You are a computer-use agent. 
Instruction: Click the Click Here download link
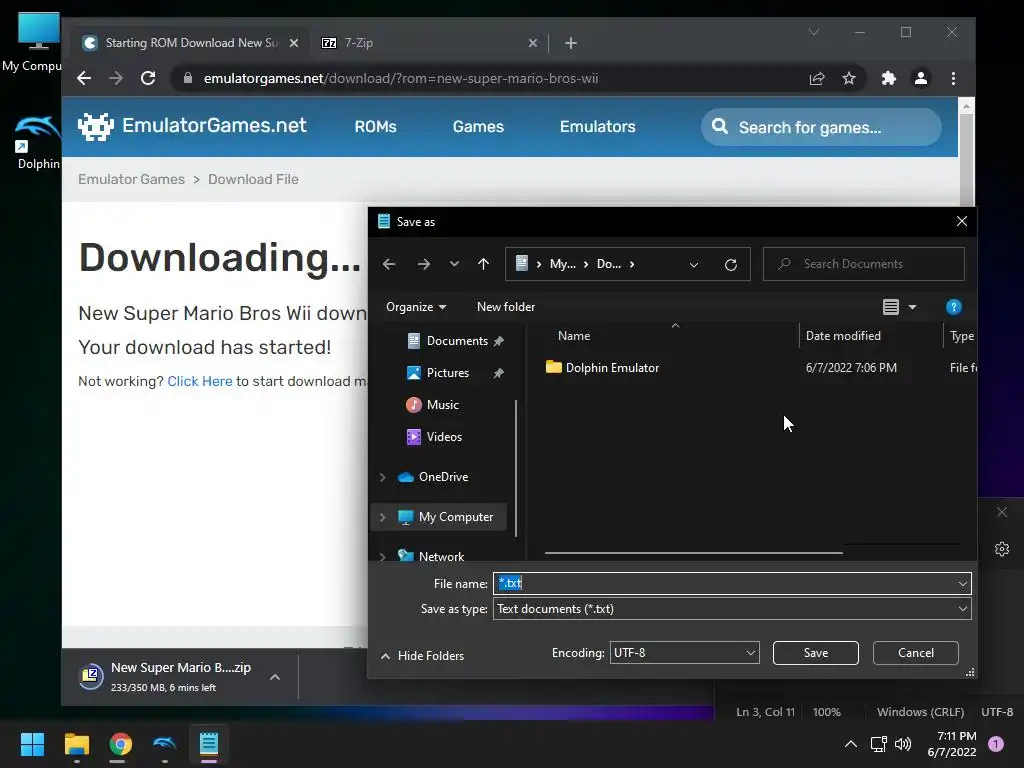pos(200,381)
